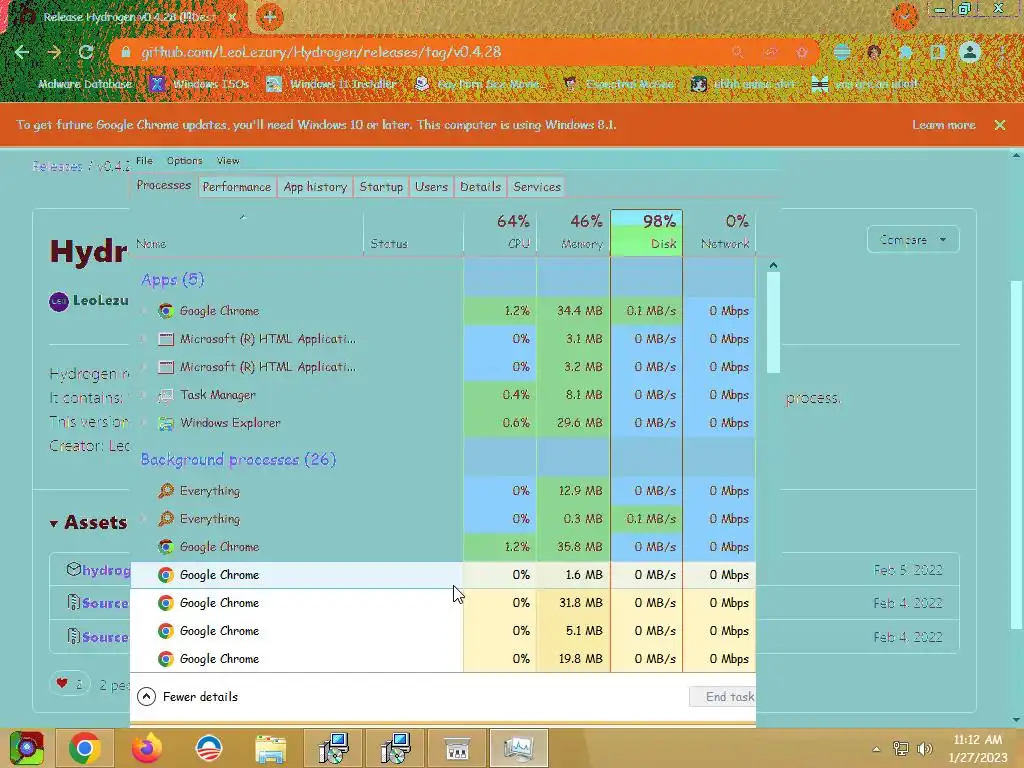Select the Google Chrome row using 31.8 MB
1024x768 pixels.
tap(443, 603)
